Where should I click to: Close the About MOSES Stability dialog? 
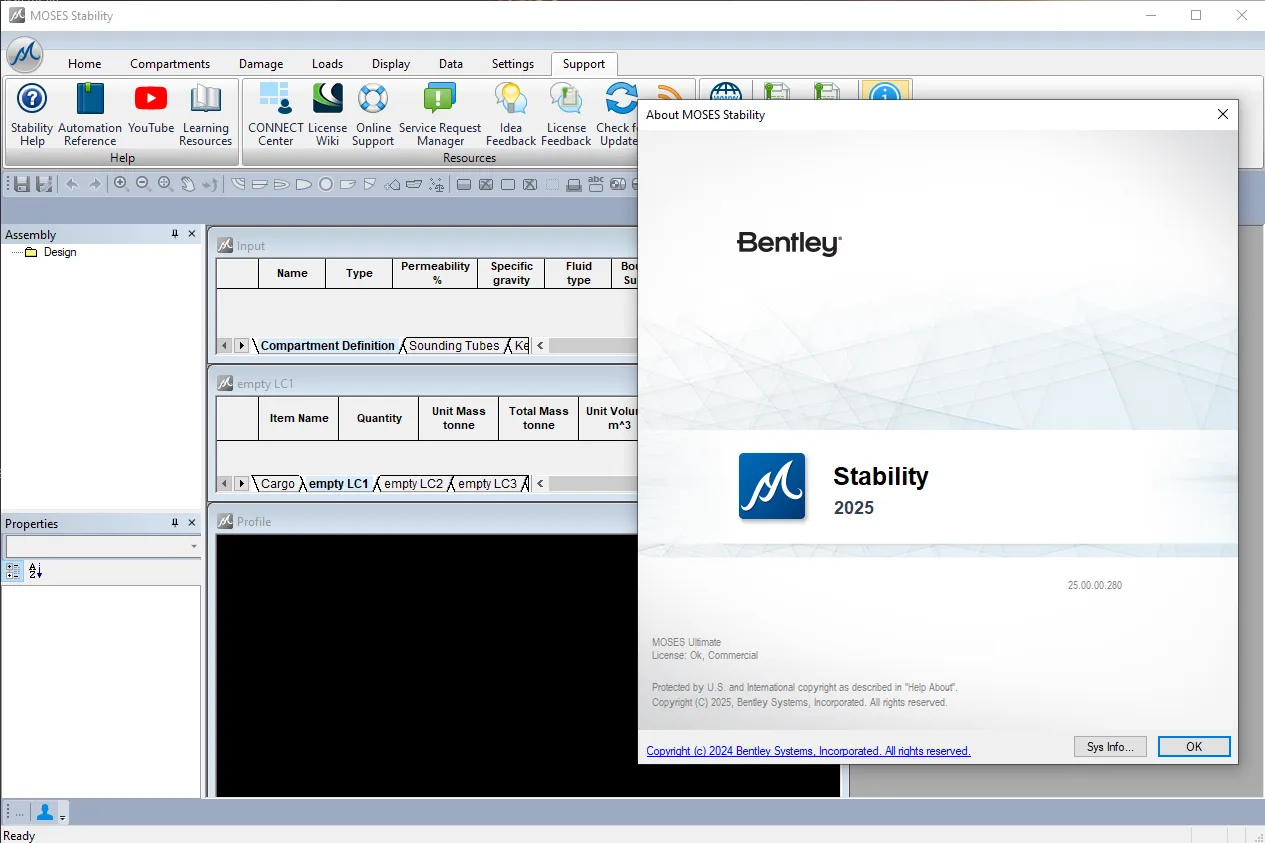[1222, 115]
